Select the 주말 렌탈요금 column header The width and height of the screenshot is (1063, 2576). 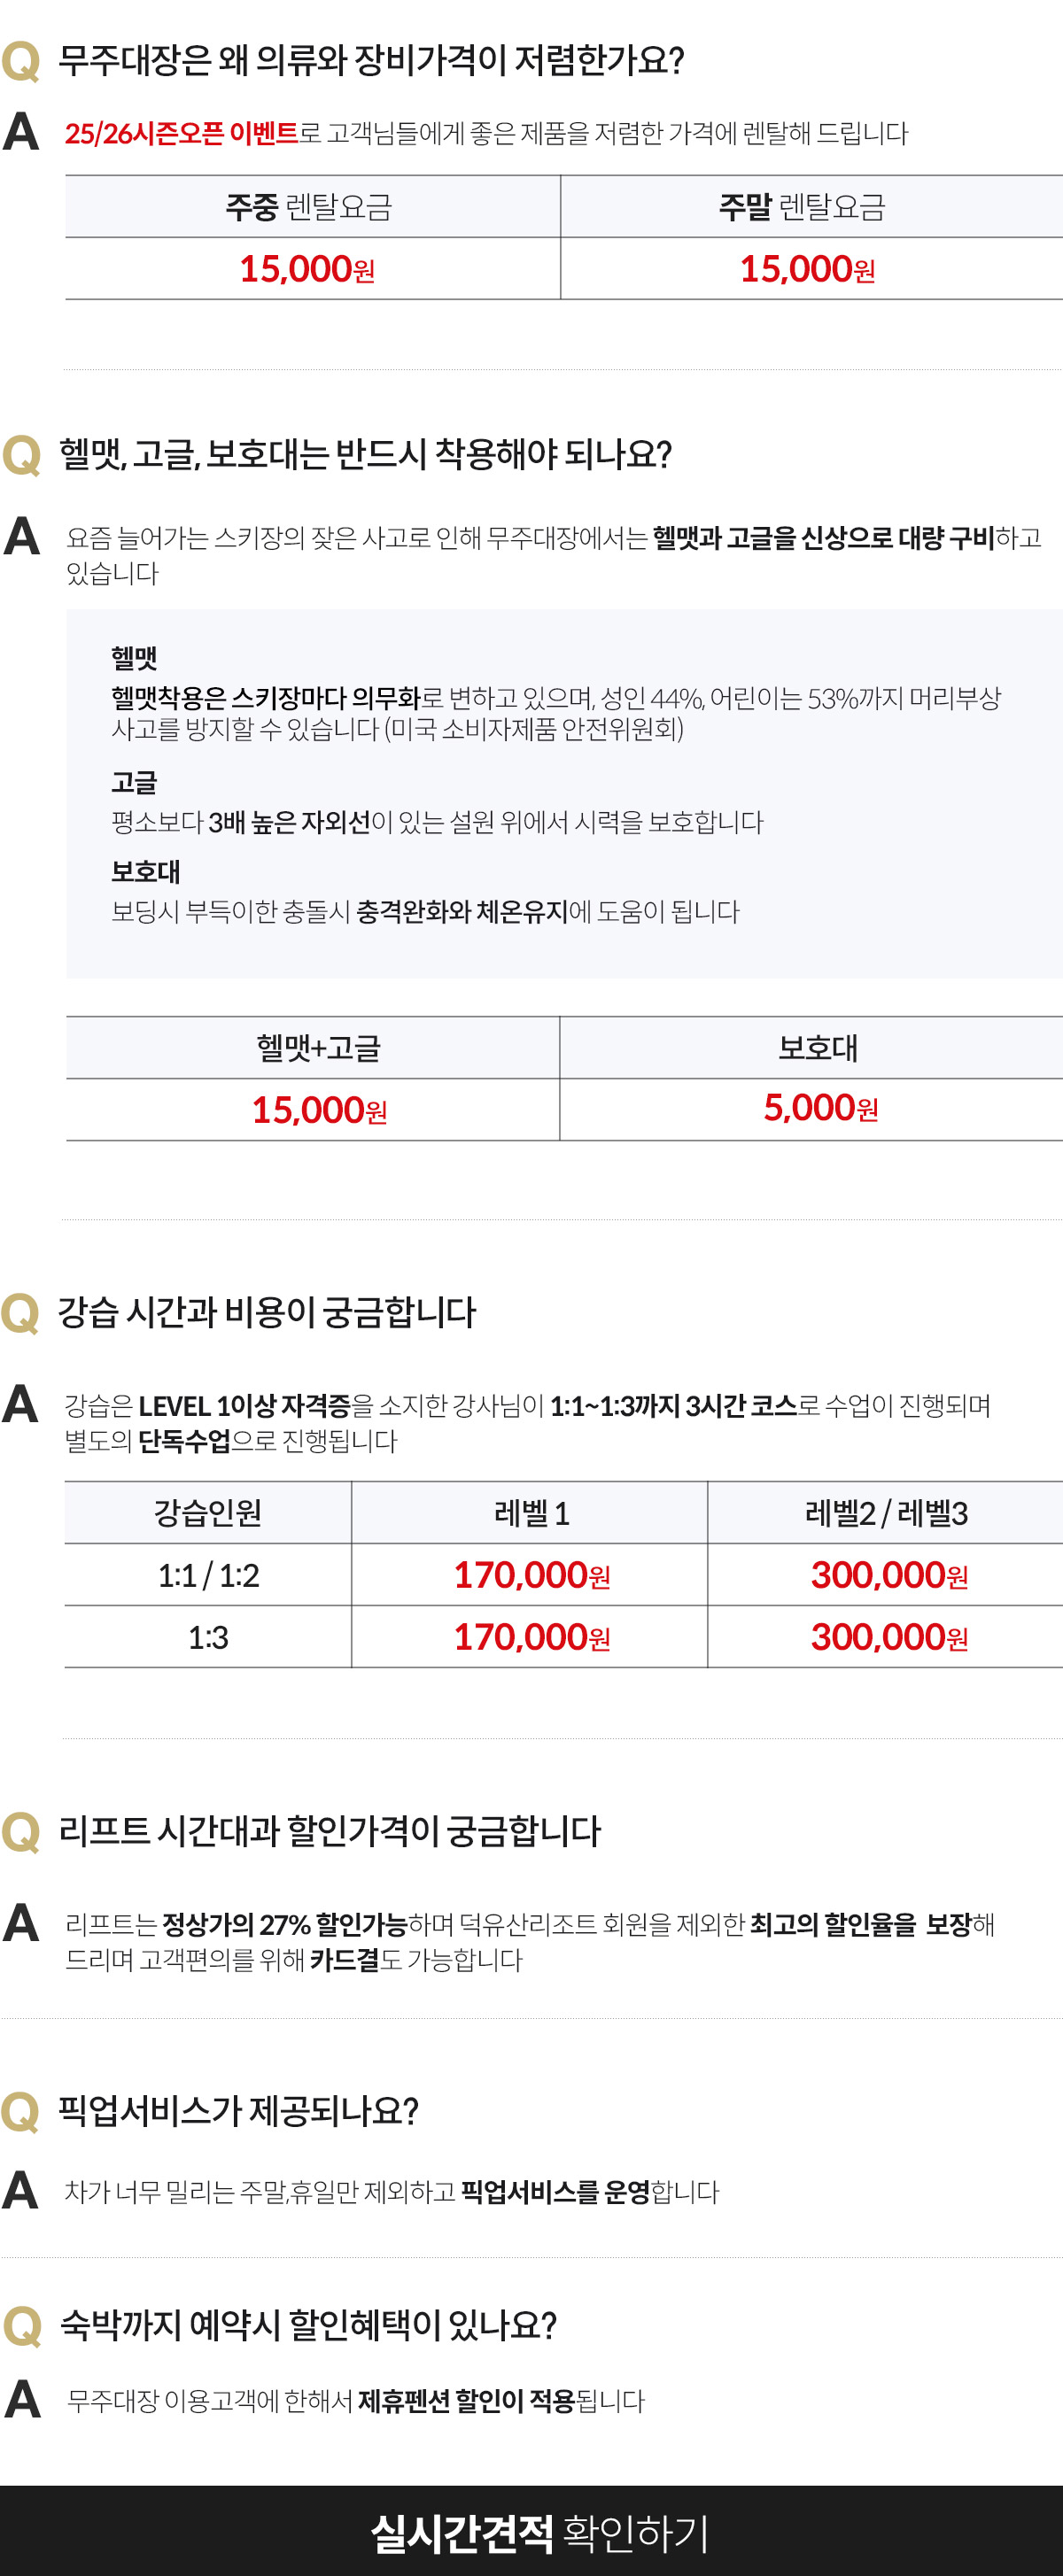tap(802, 207)
